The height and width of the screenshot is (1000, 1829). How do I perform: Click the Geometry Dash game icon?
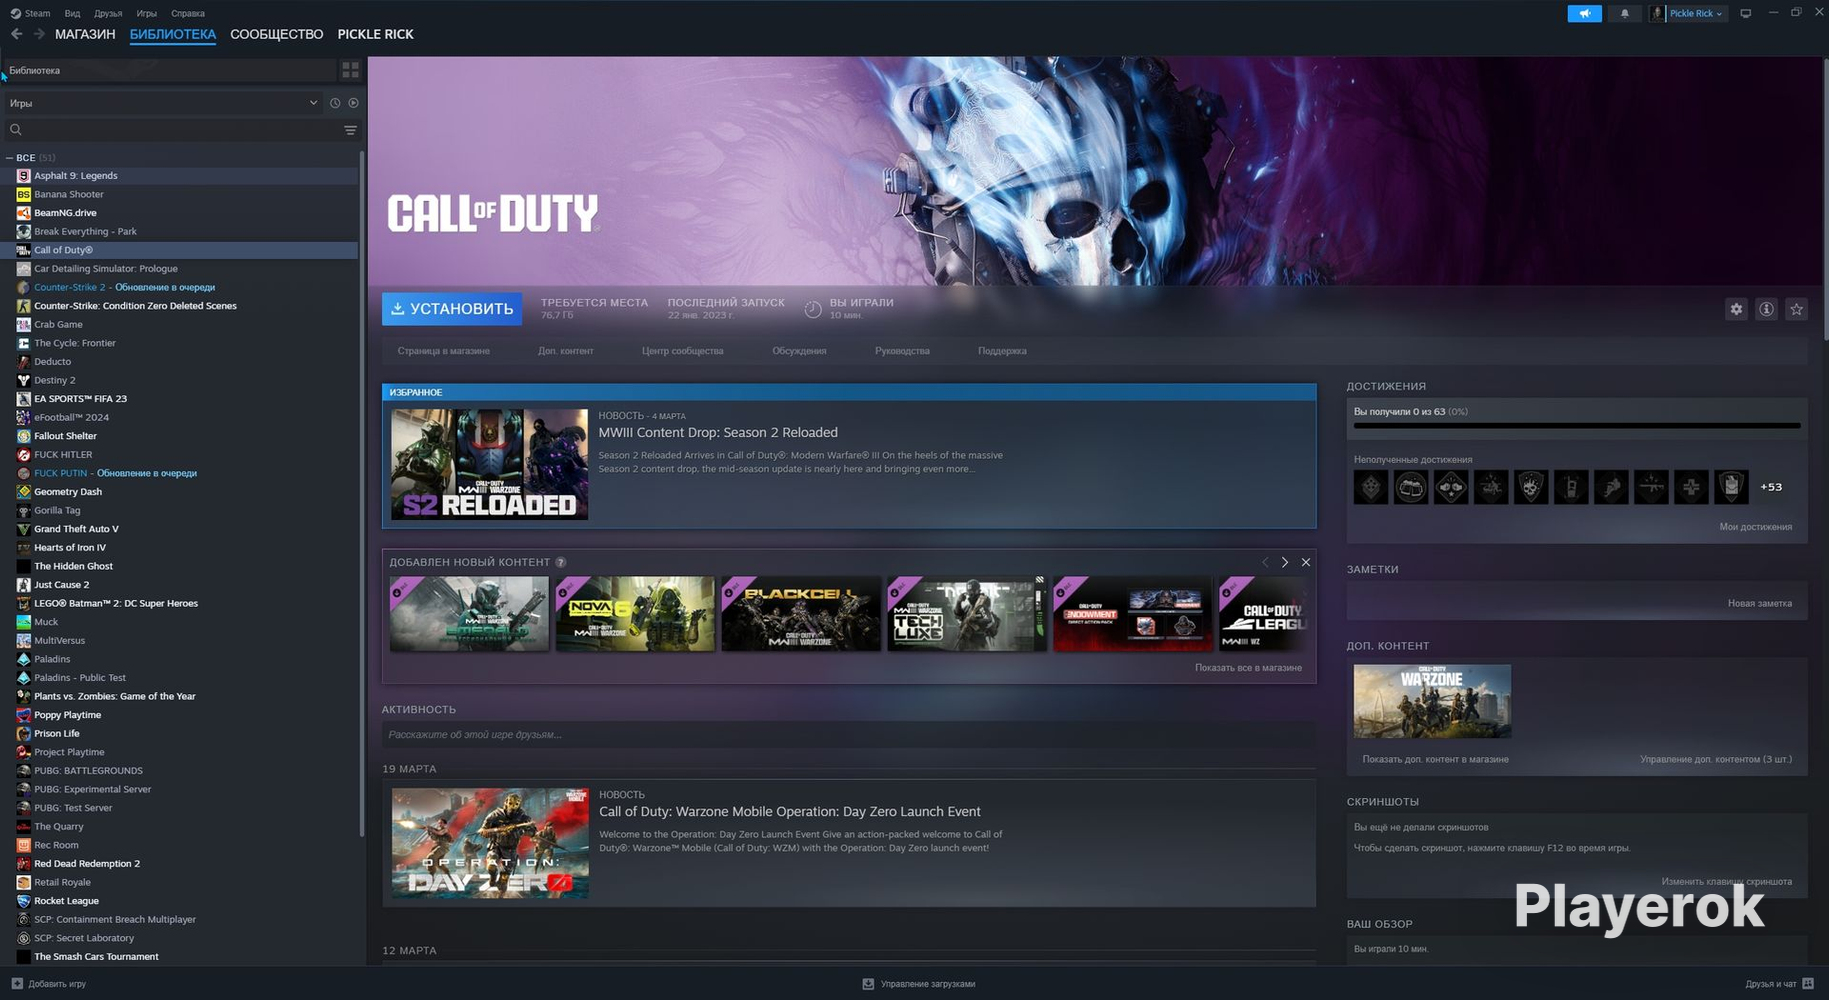coord(24,492)
